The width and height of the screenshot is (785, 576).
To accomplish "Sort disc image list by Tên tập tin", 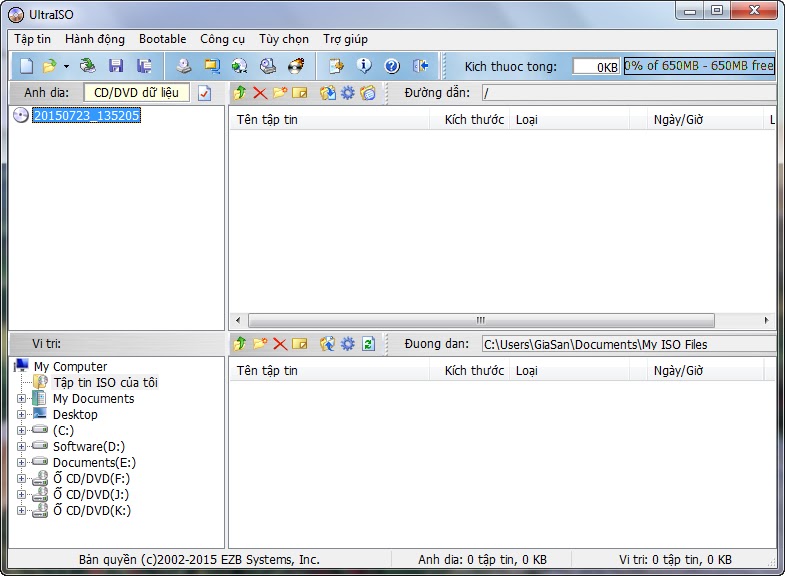I will (x=329, y=120).
